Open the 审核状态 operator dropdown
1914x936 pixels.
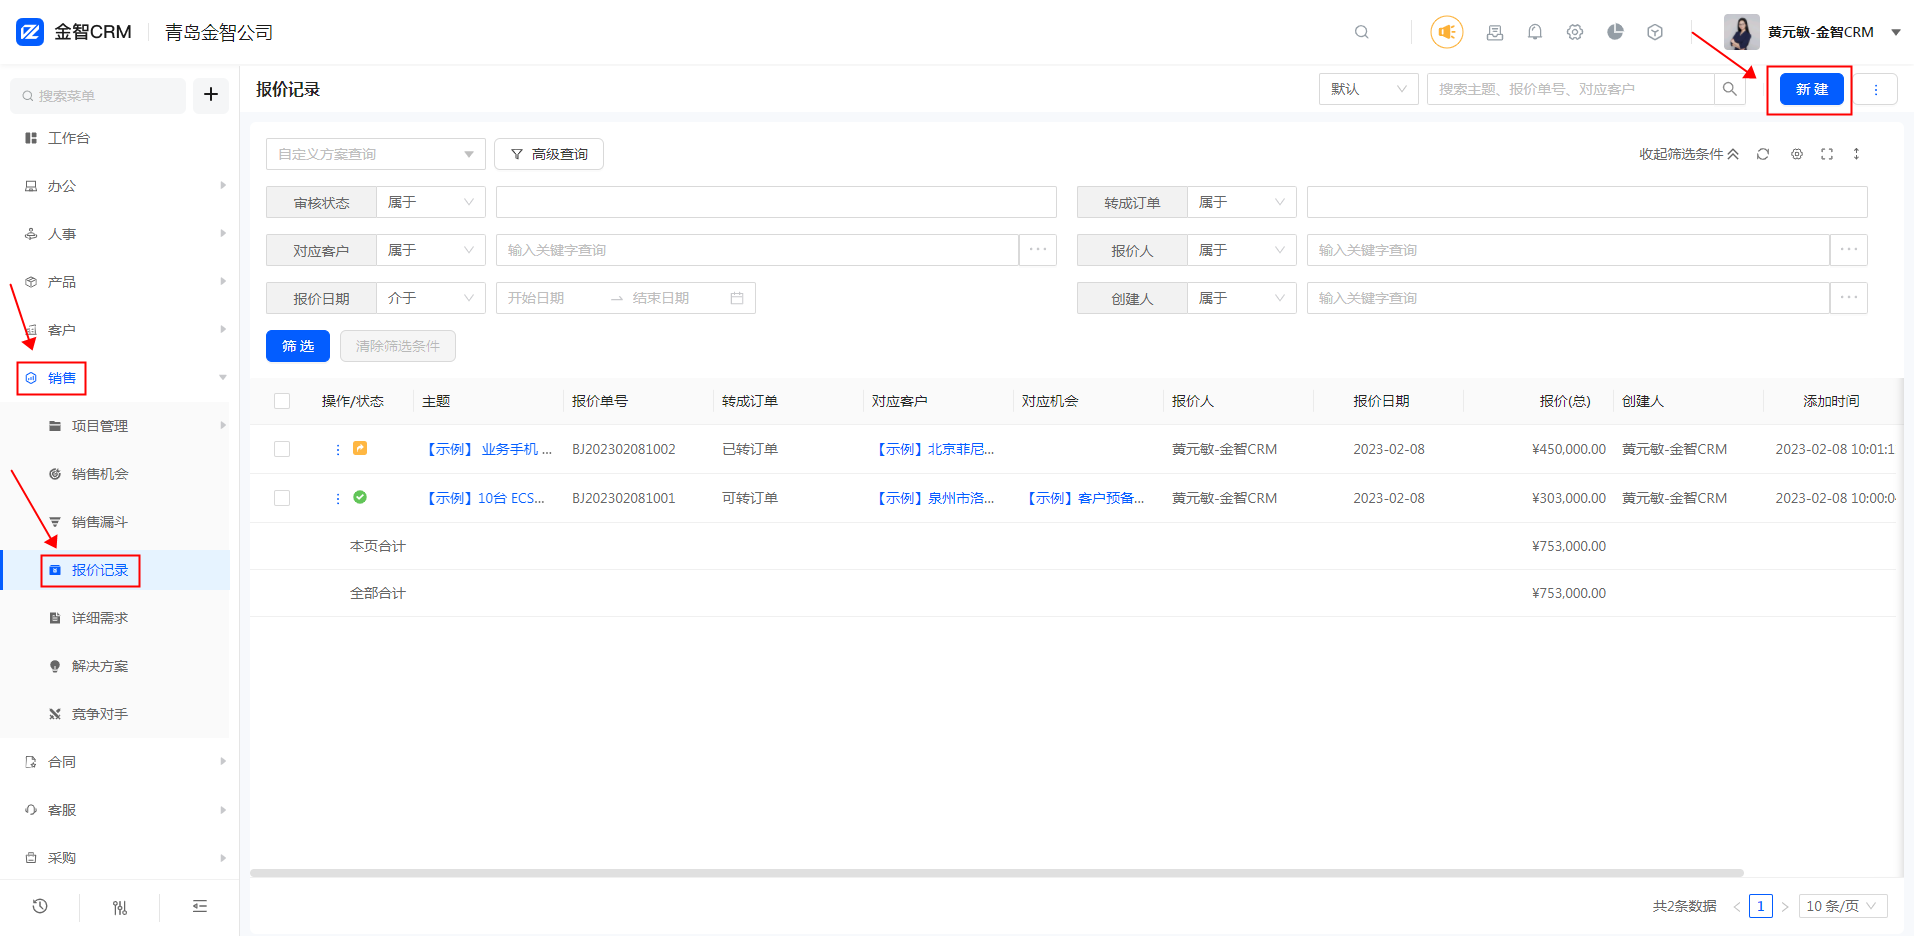[431, 202]
